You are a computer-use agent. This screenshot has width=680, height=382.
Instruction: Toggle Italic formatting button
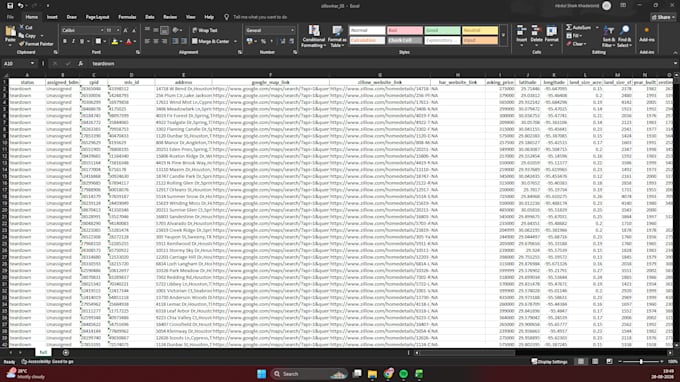click(x=73, y=41)
